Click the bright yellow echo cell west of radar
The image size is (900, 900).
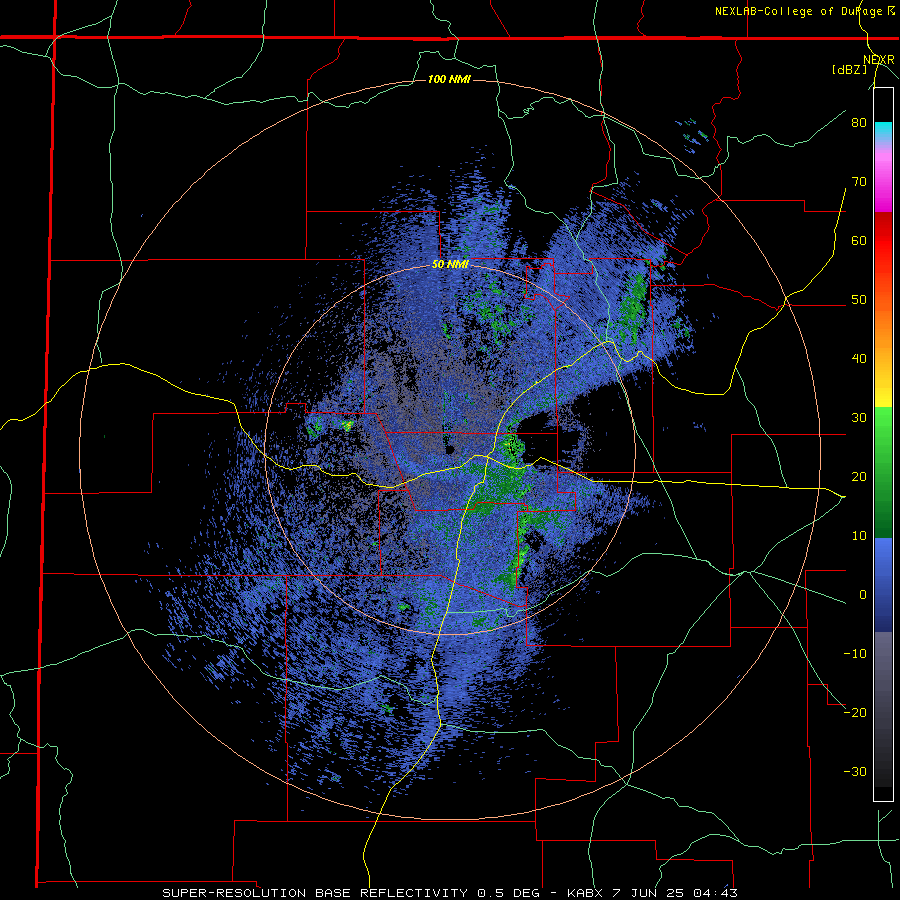click(x=347, y=425)
